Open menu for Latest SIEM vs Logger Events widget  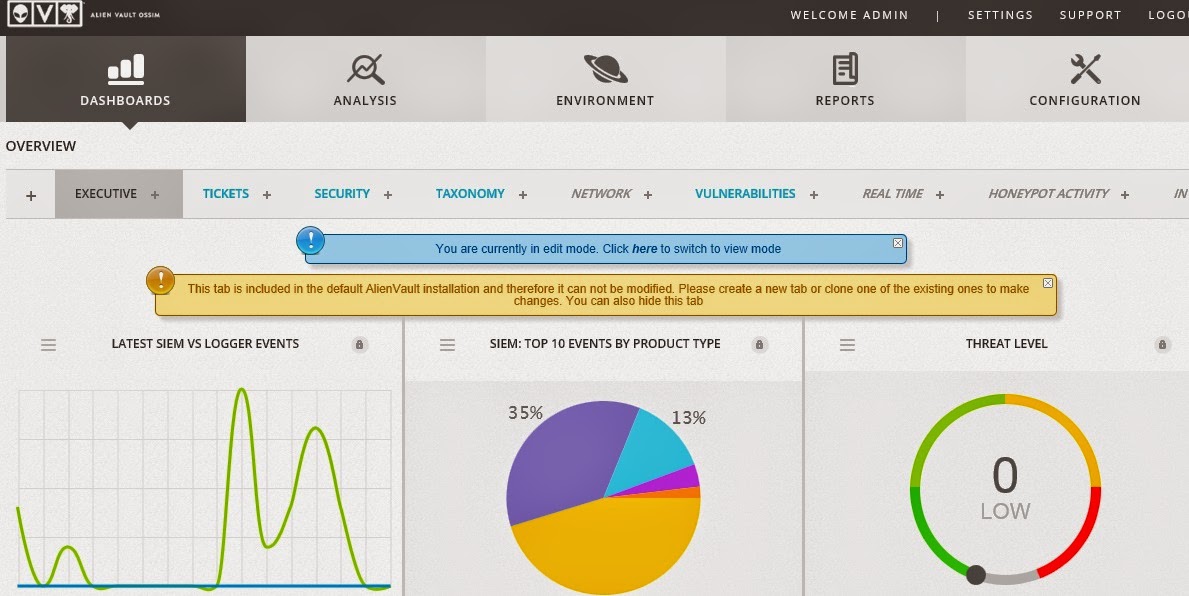(x=48, y=345)
